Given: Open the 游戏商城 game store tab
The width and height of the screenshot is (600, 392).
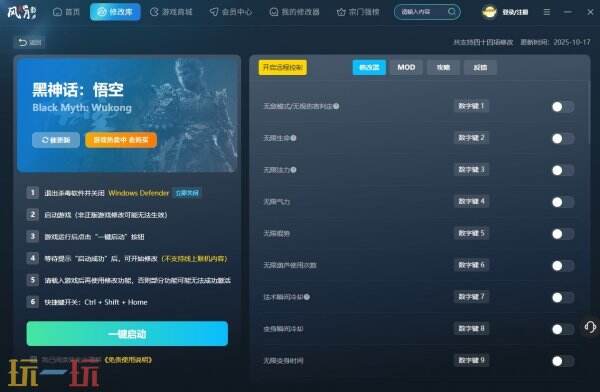Looking at the screenshot, I should (x=171, y=12).
